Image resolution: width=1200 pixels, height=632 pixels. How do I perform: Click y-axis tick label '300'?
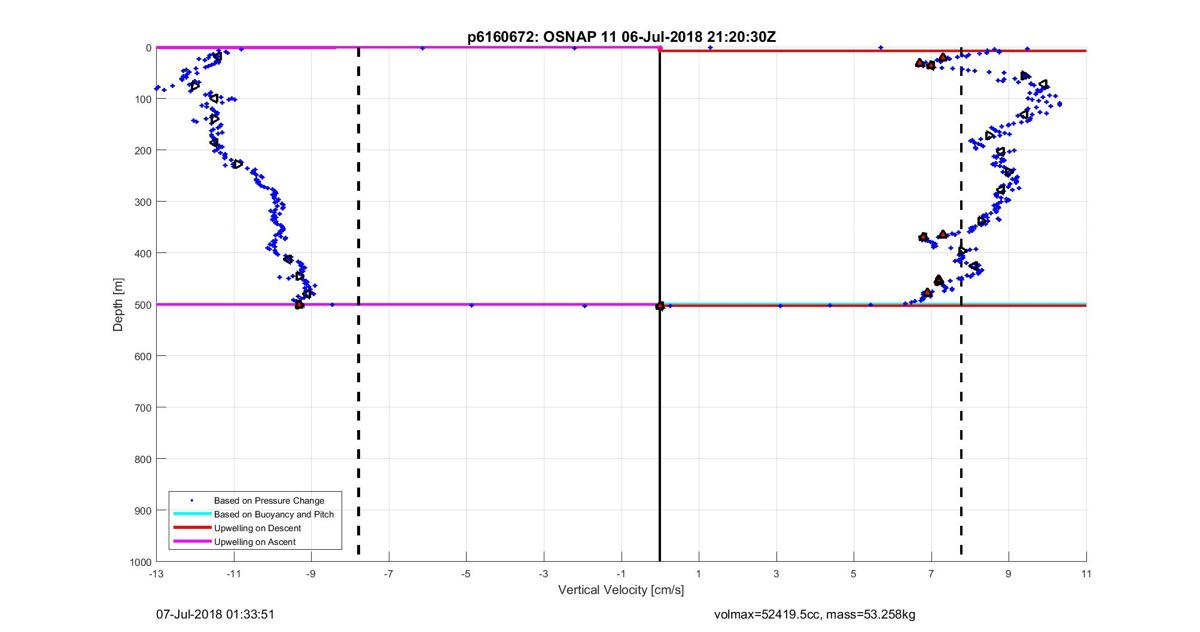pyautogui.click(x=144, y=202)
